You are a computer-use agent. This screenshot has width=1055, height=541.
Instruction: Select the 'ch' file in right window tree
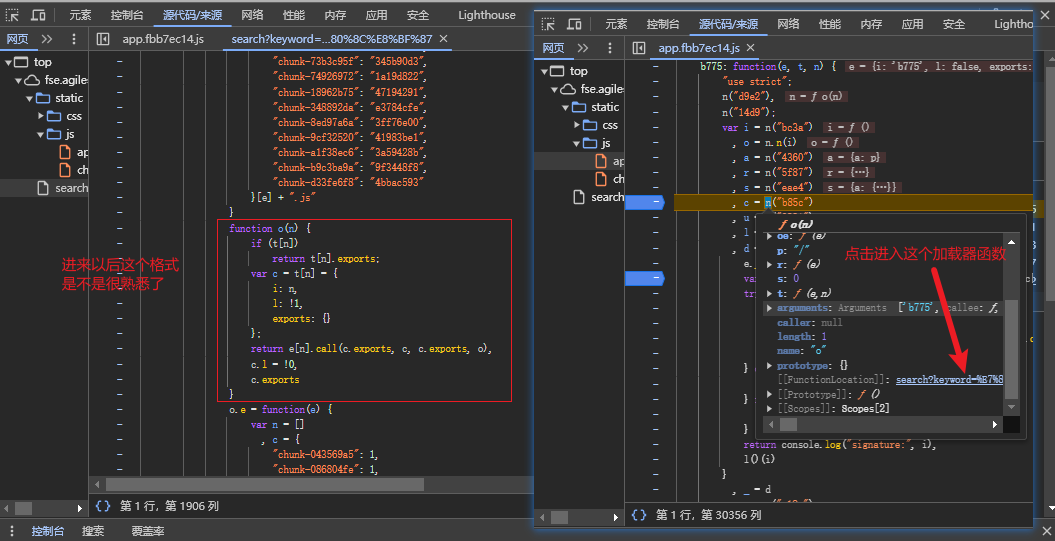click(609, 178)
